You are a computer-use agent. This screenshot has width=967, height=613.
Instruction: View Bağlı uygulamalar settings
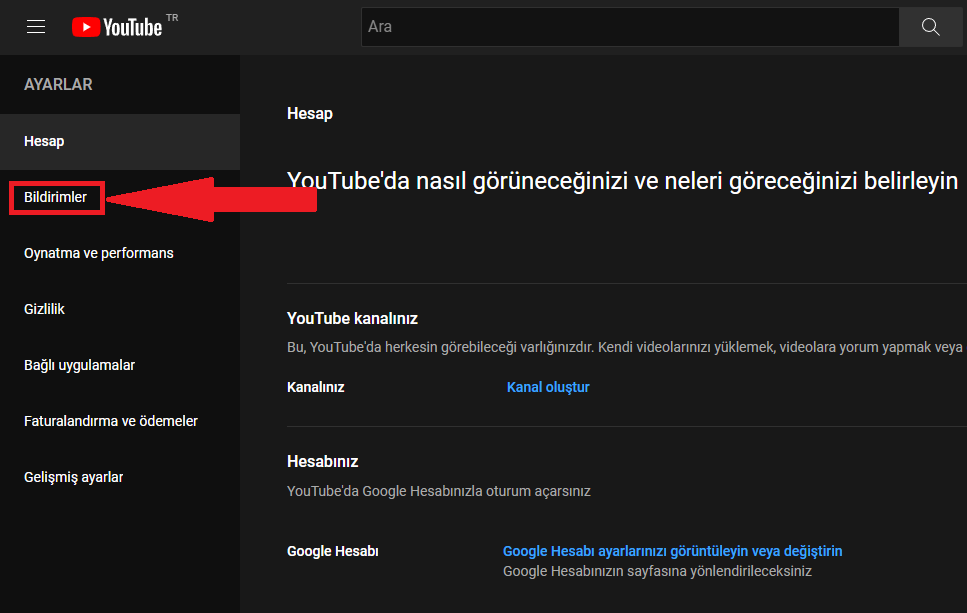click(x=80, y=365)
